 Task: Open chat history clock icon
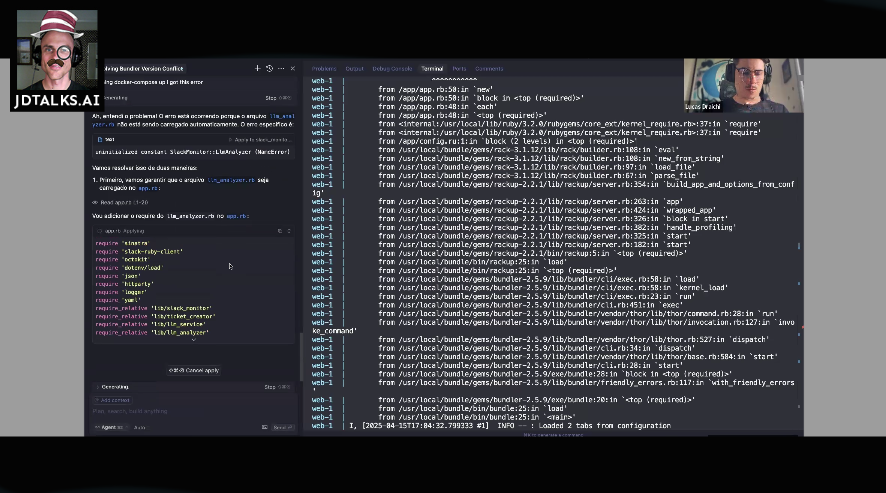270,68
